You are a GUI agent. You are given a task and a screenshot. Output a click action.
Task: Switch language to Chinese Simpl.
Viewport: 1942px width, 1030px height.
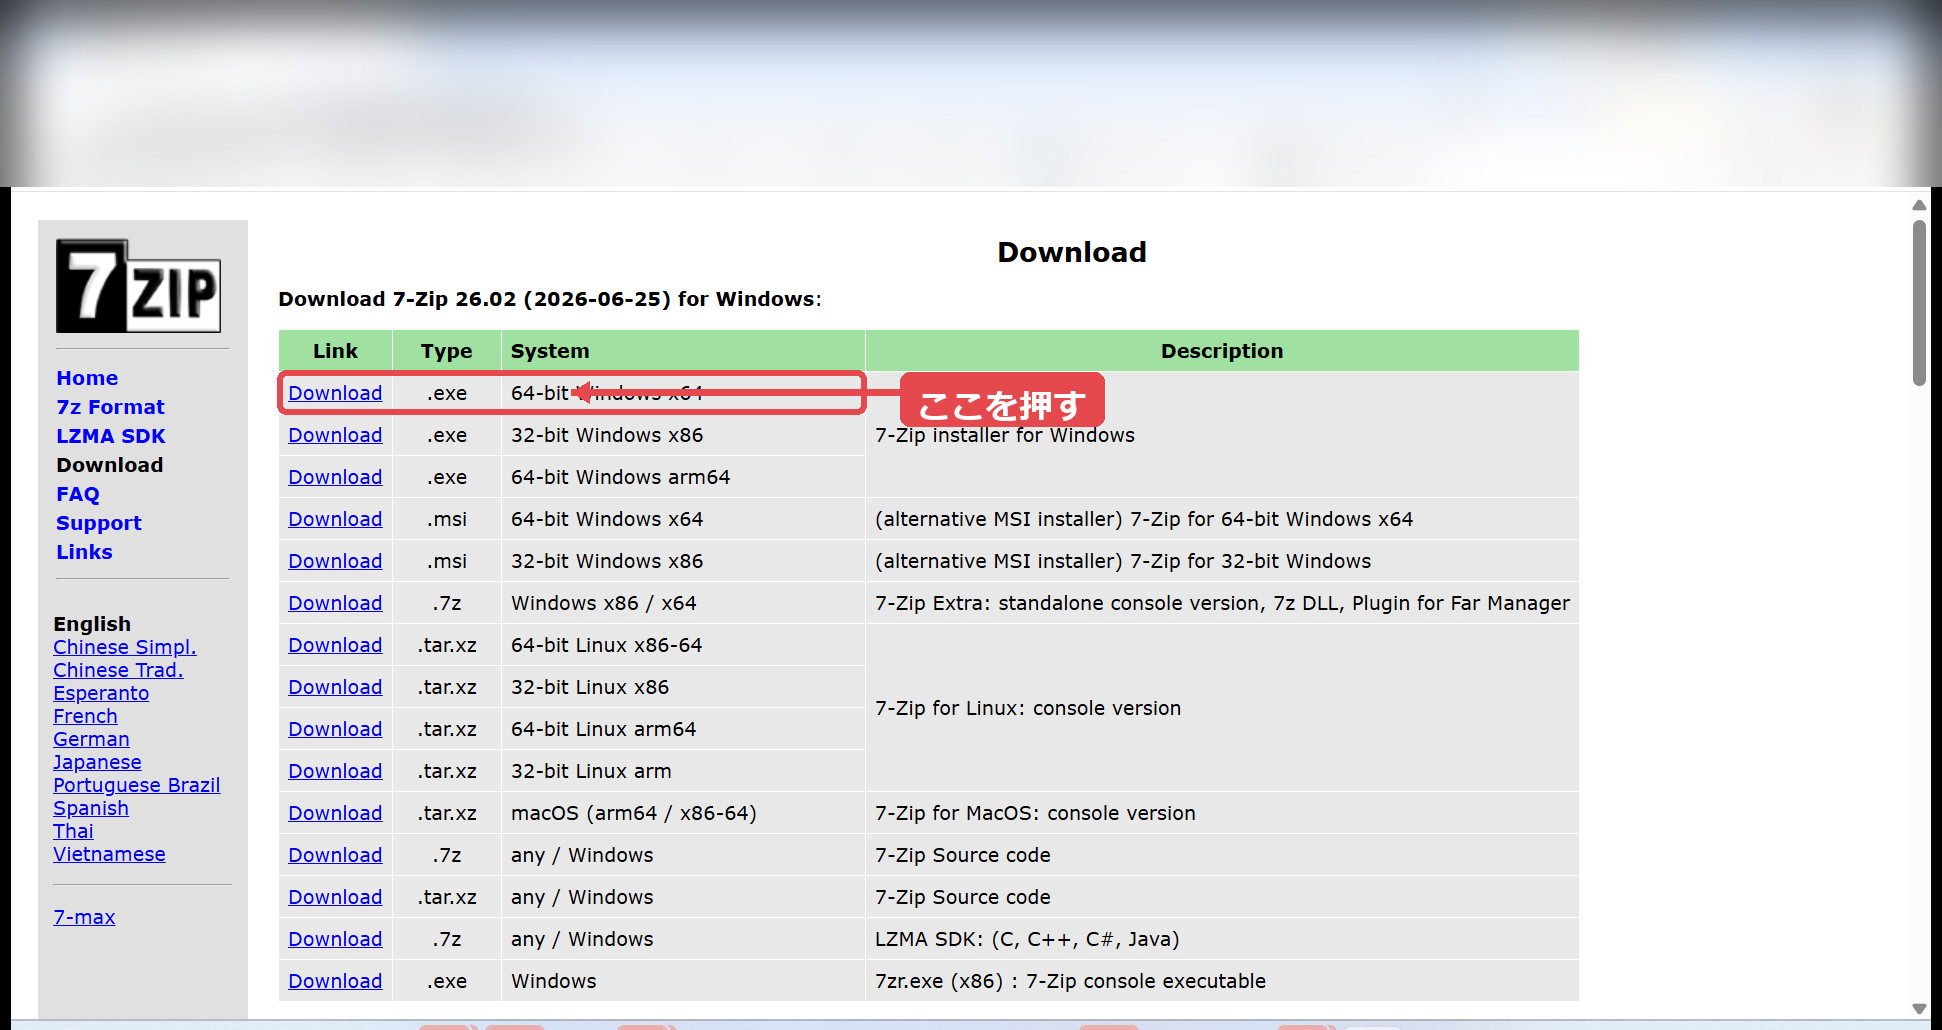pos(125,647)
